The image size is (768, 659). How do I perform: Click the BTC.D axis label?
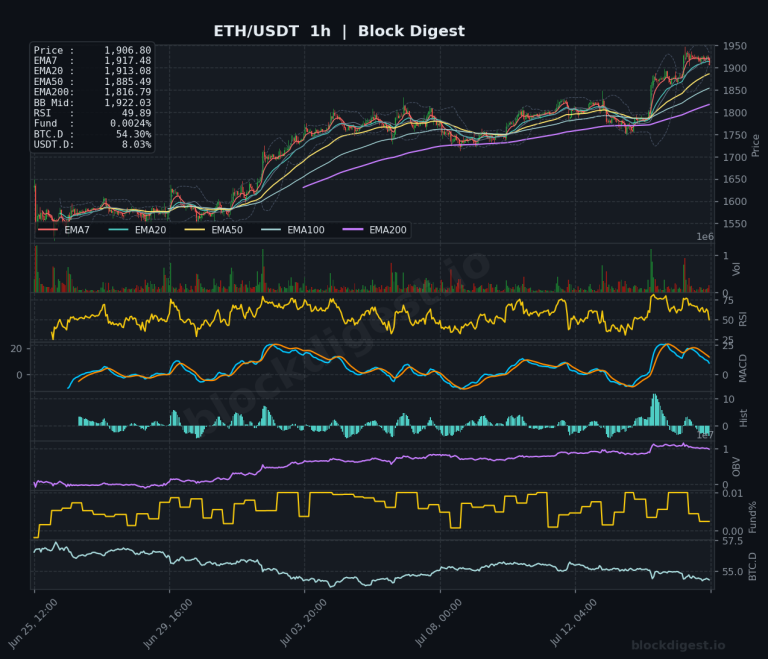(752, 567)
